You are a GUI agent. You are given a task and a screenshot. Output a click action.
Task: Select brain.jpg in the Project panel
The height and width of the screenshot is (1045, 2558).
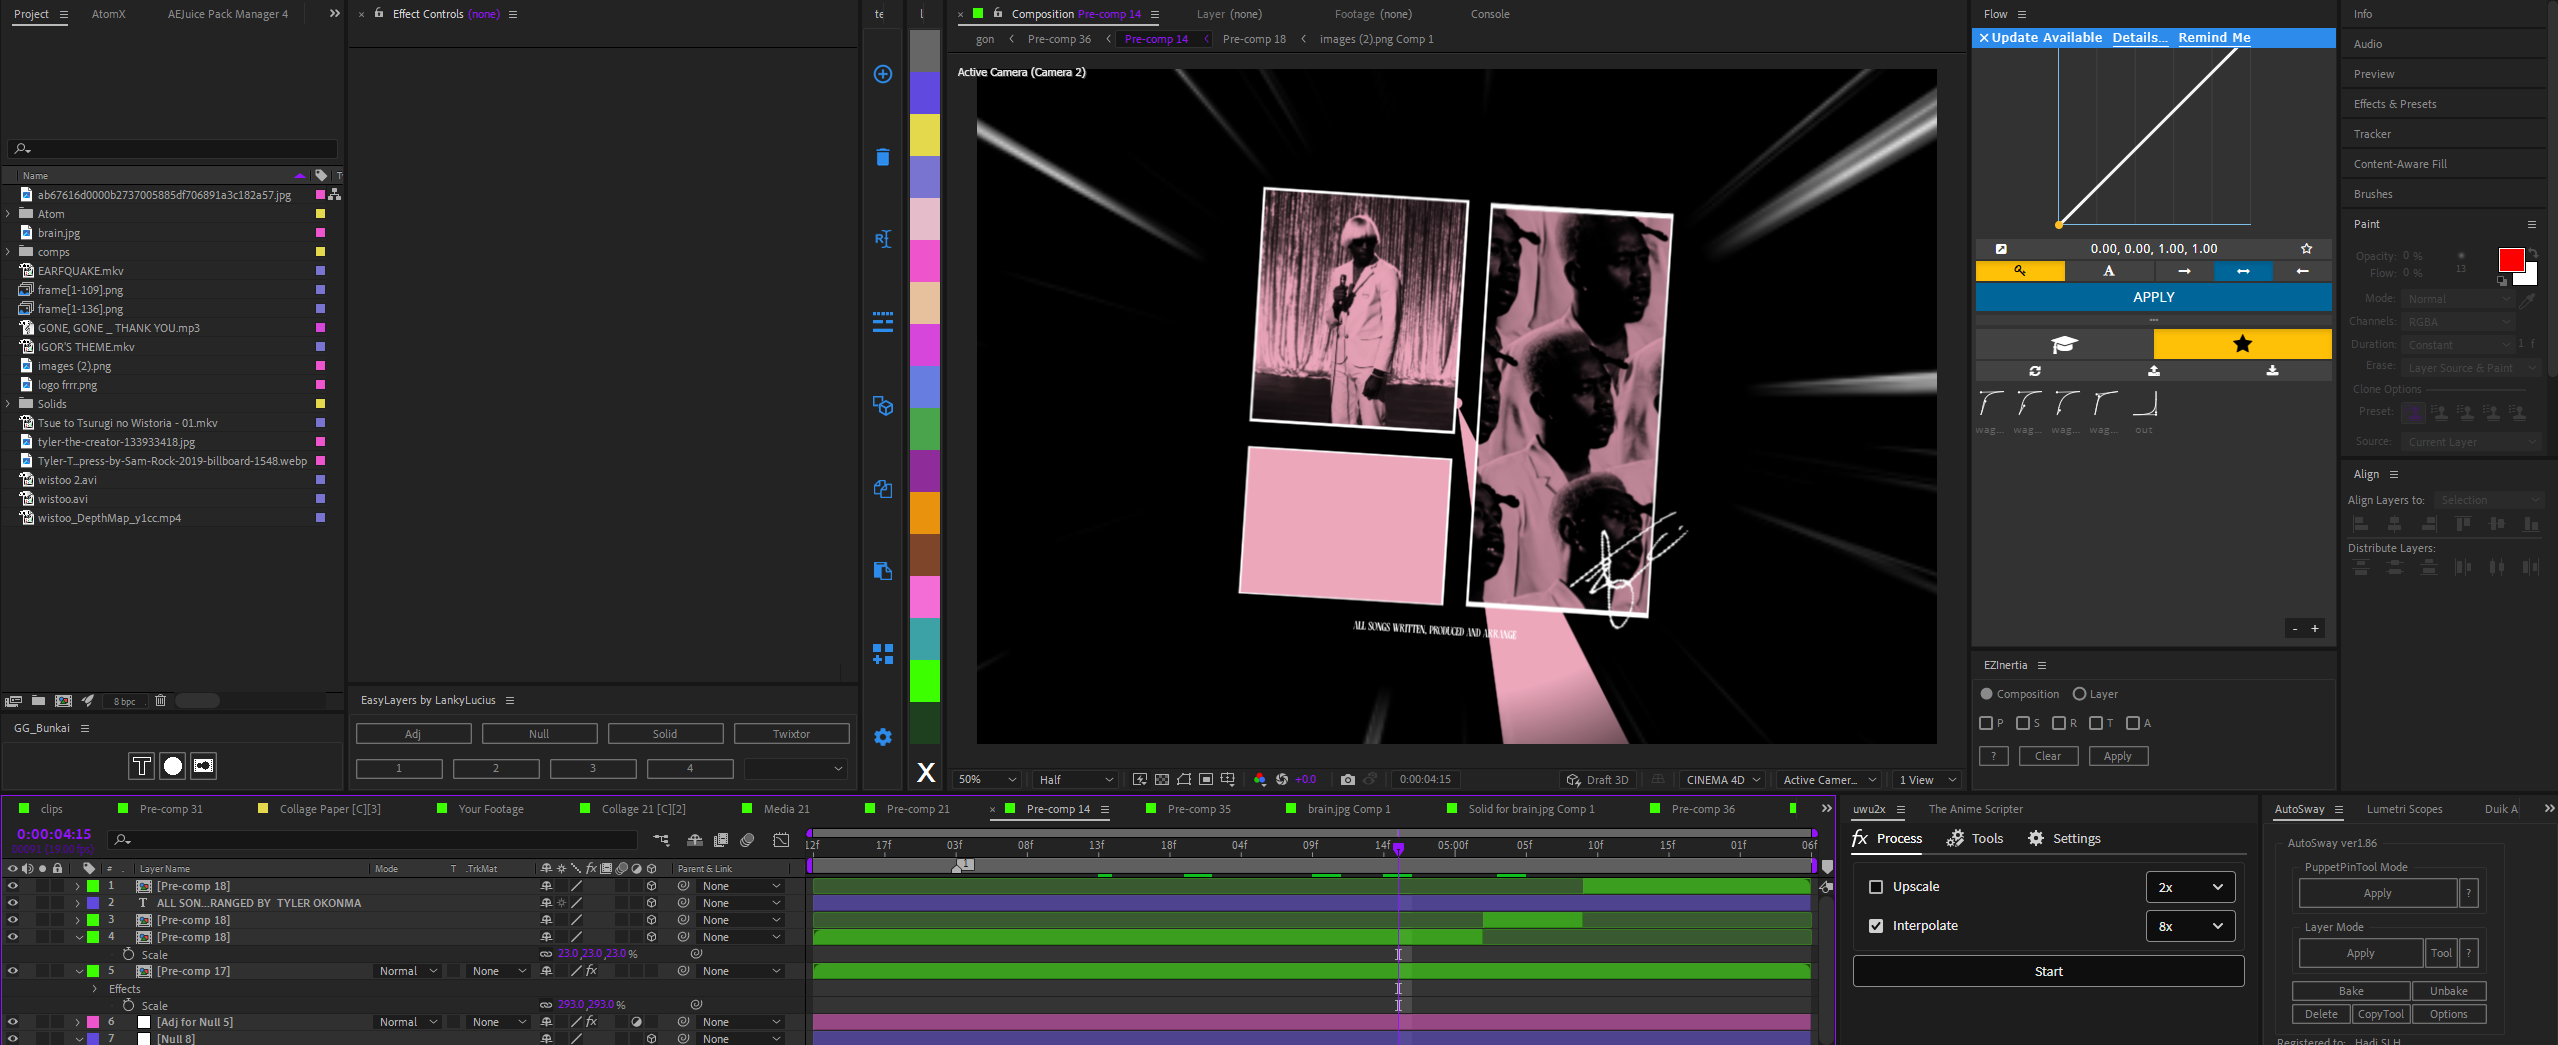click(x=59, y=233)
